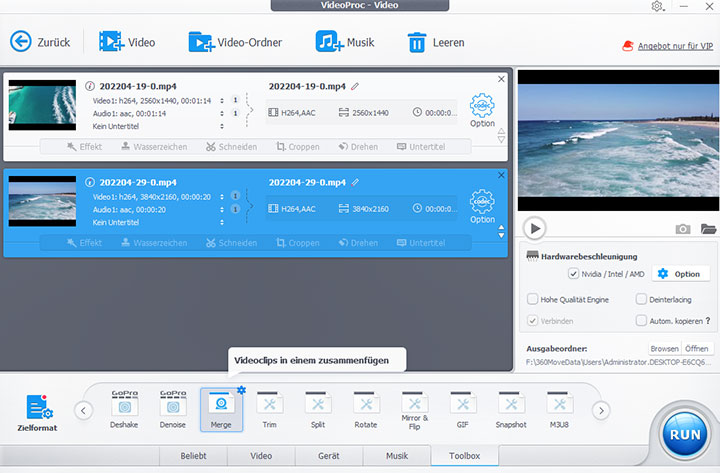Select the 202204-29-0.mp4 thumbnail
This screenshot has width=720, height=473.
tap(42, 200)
